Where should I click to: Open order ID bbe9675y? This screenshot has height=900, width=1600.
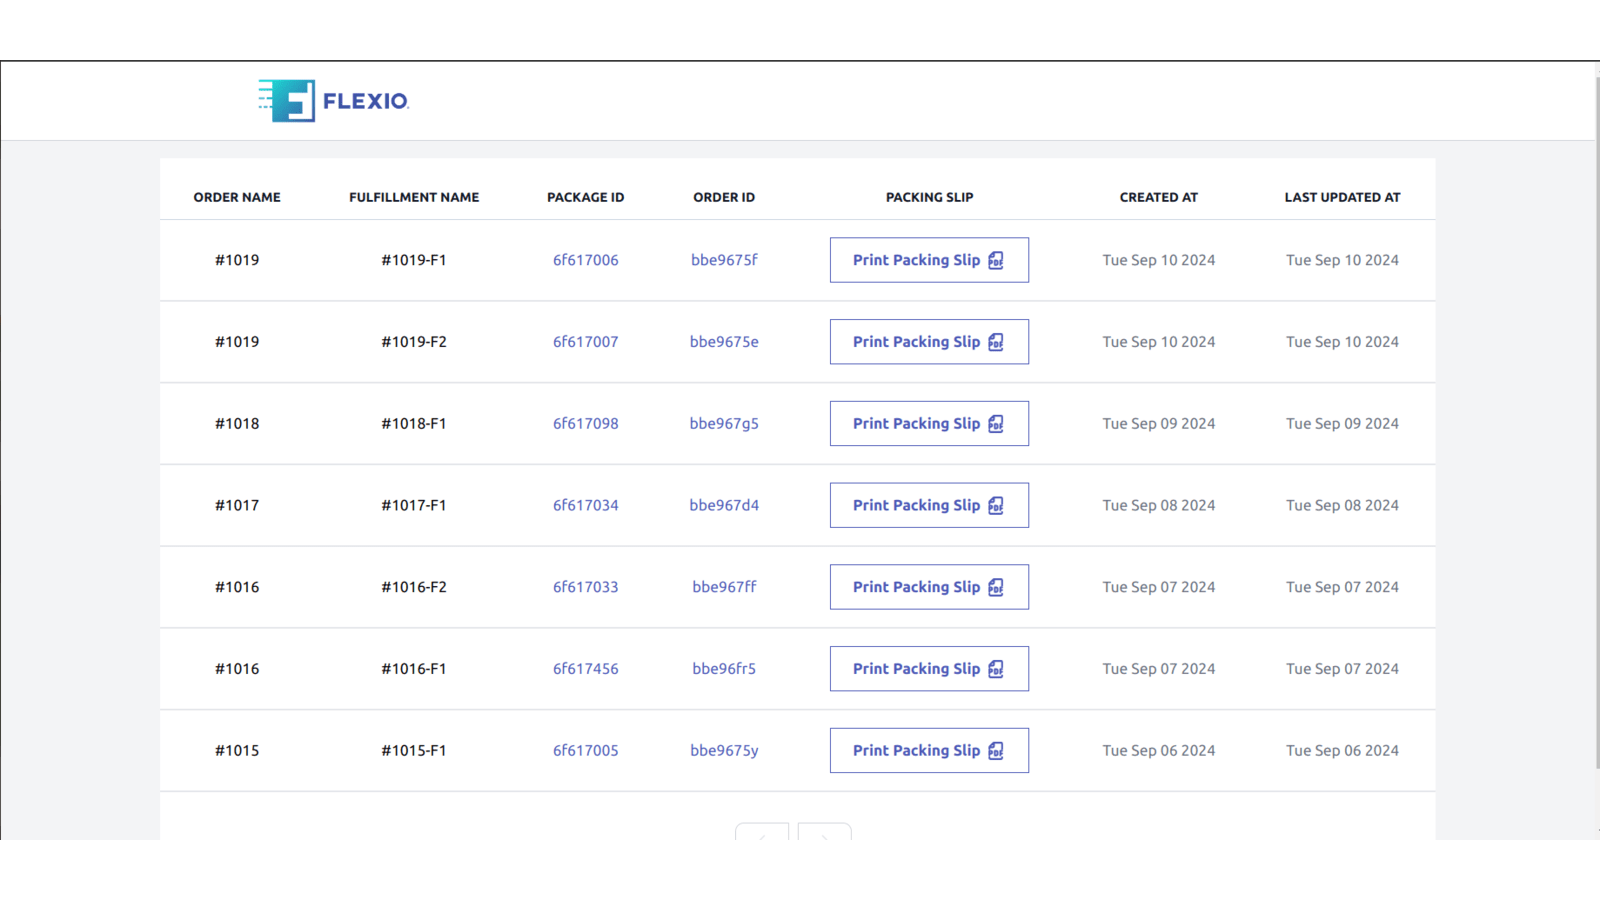[723, 751]
